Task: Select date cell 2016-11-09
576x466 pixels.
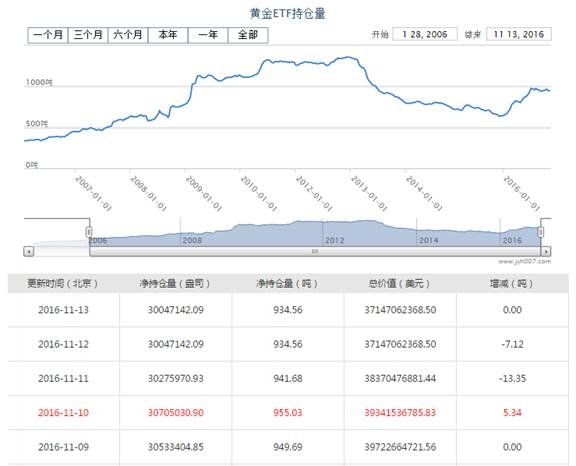Action: (64, 447)
